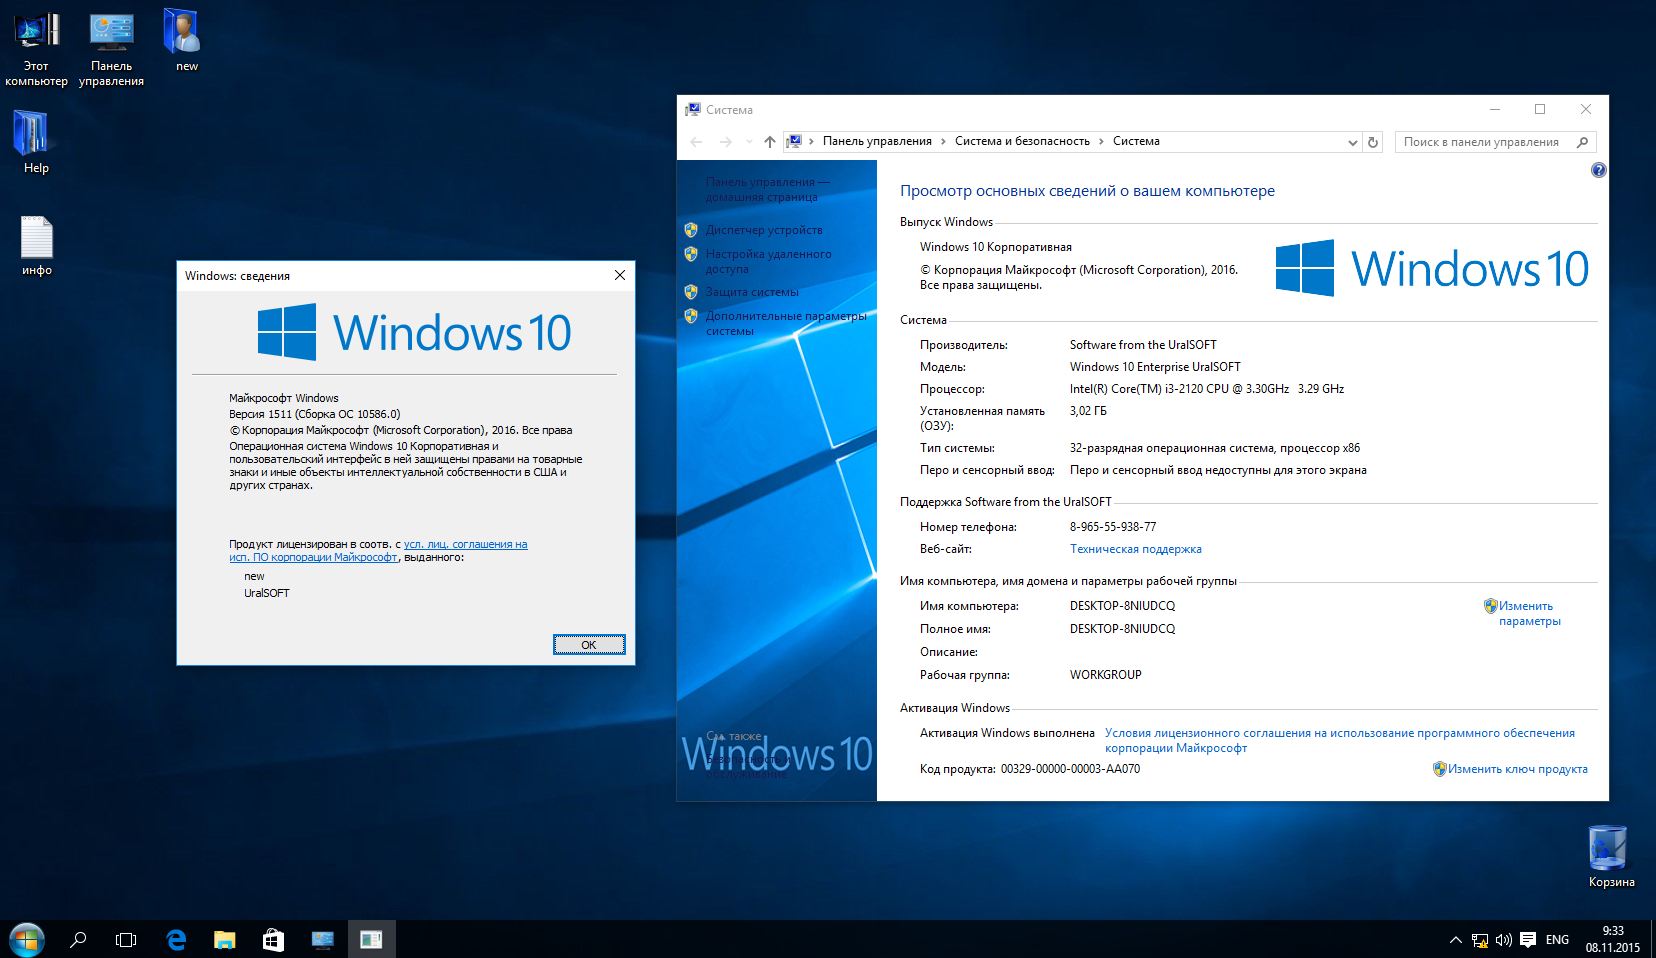
Task: Go back in the Система window
Action: click(x=697, y=142)
